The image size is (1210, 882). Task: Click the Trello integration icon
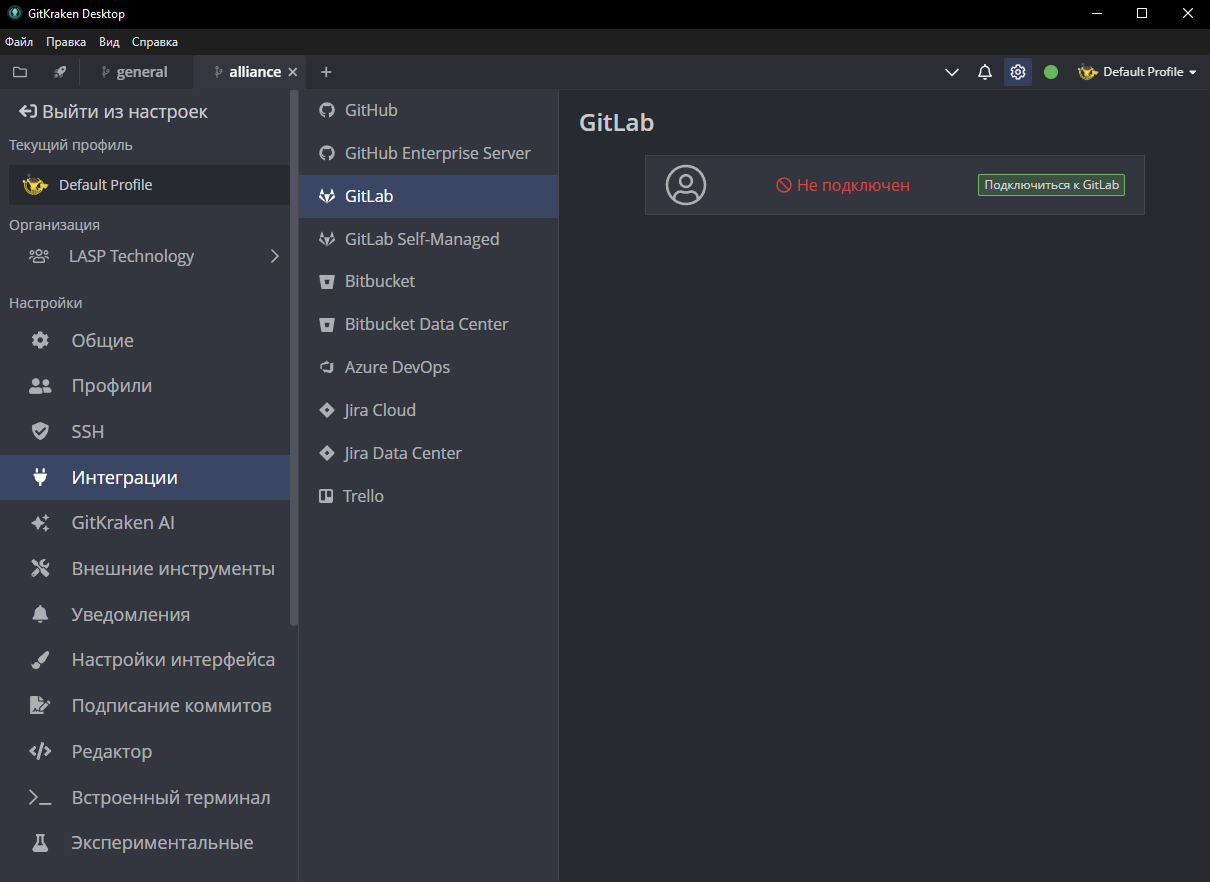(x=326, y=495)
